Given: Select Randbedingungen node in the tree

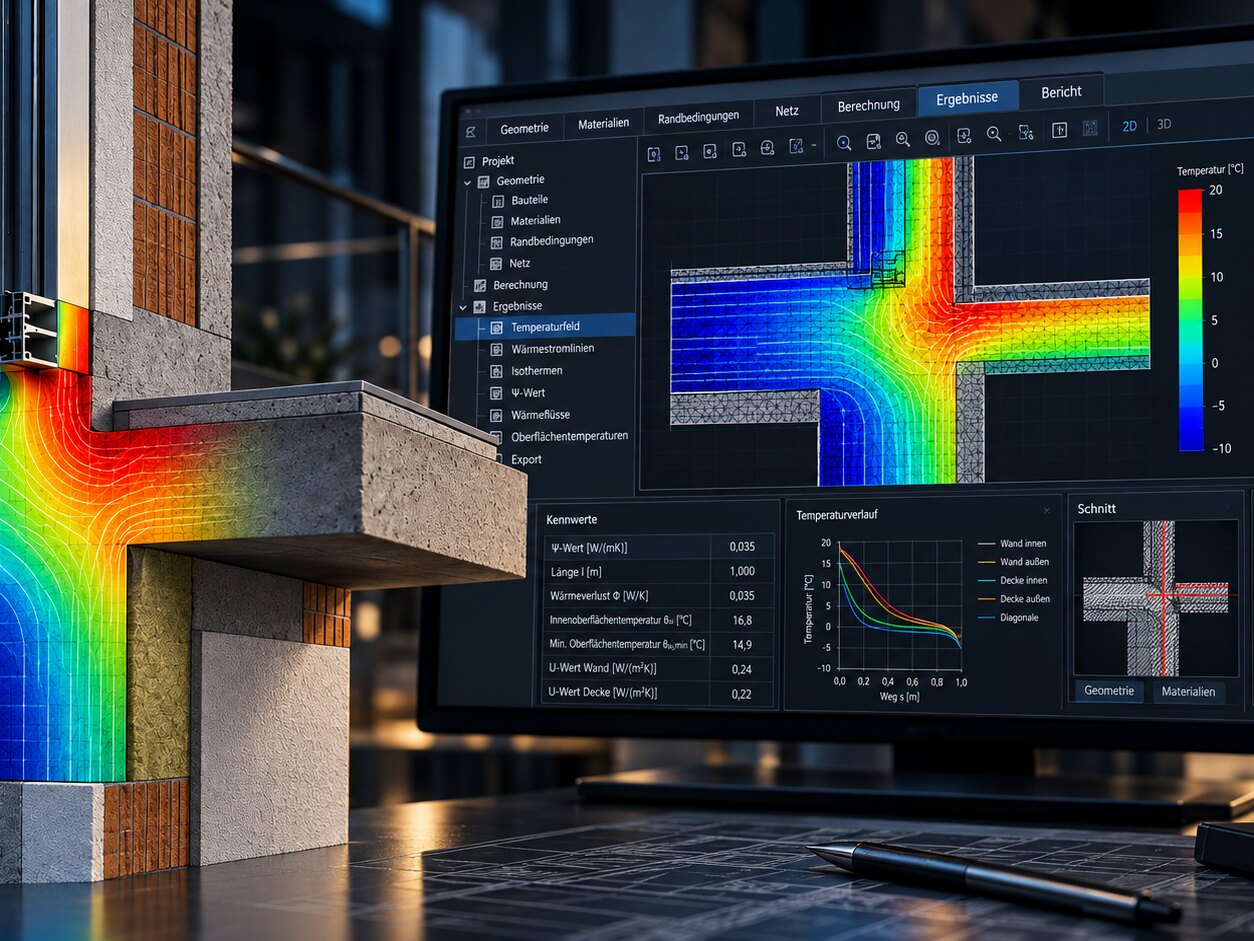Looking at the screenshot, I should click(551, 241).
